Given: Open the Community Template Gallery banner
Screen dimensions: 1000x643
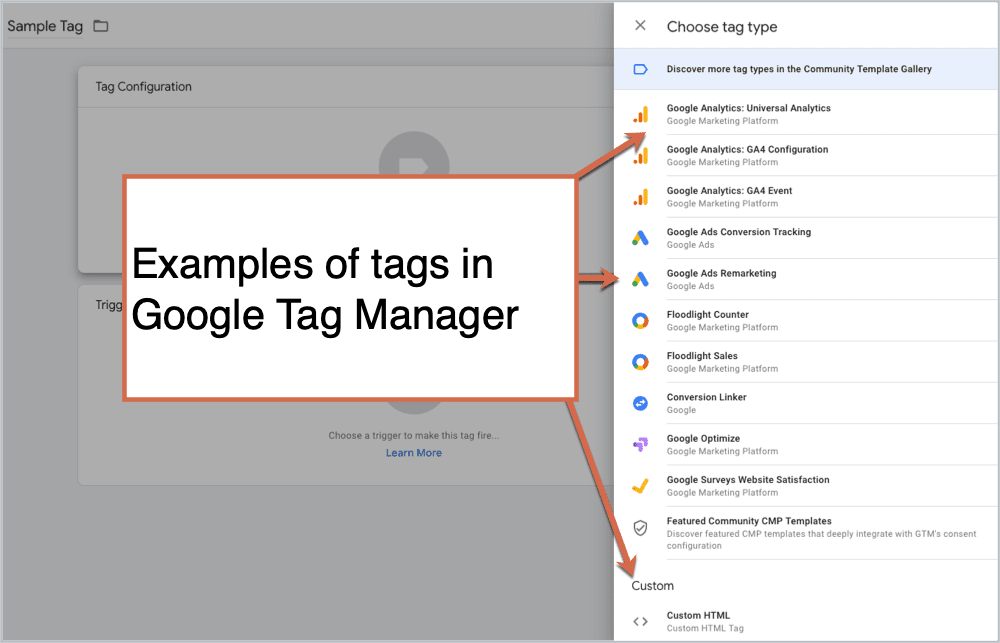Looking at the screenshot, I should (x=798, y=70).
